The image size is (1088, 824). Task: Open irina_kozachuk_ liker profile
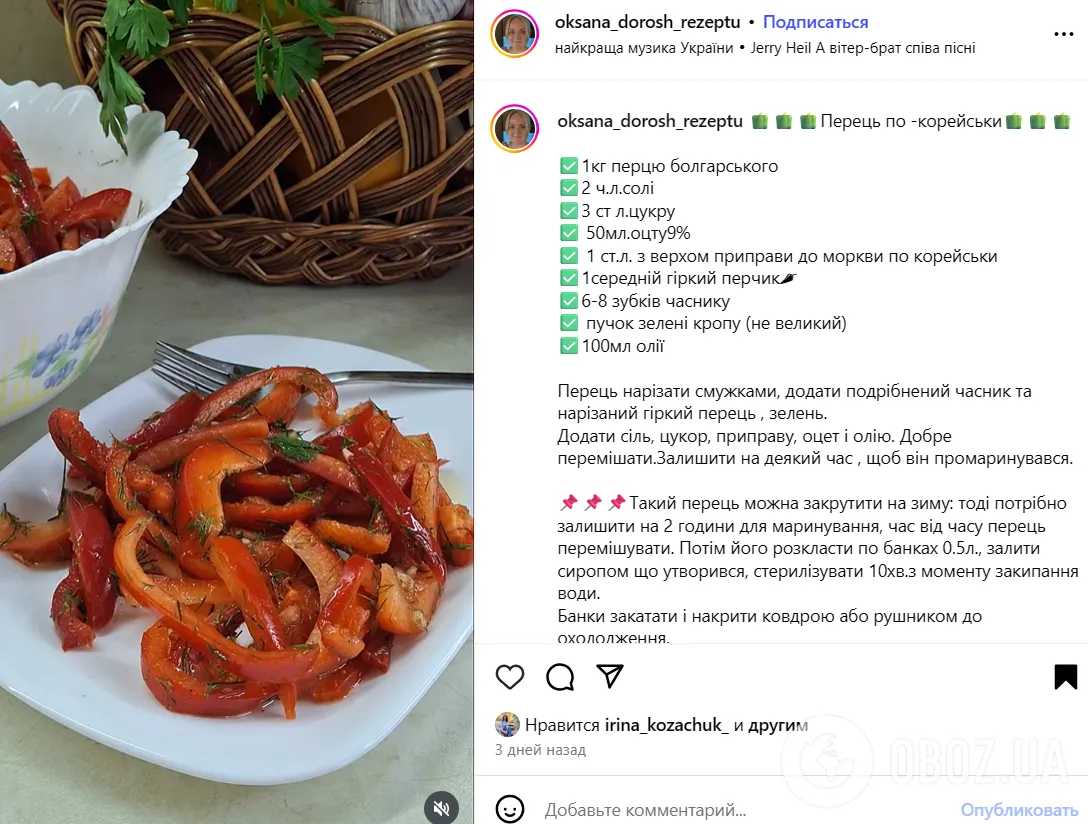(667, 725)
